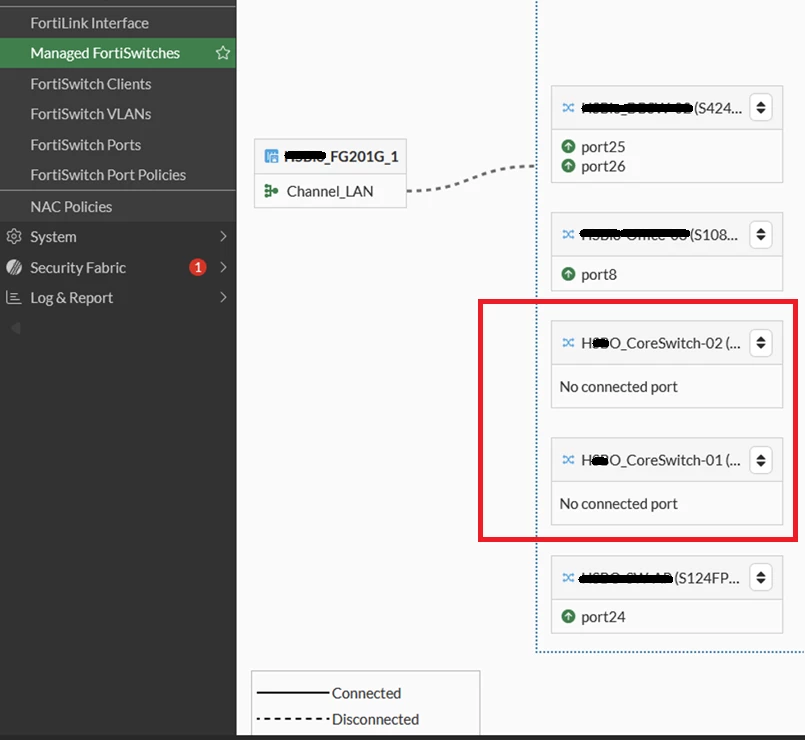Expand the System menu chevron
This screenshot has height=740, width=805.
pyautogui.click(x=223, y=237)
